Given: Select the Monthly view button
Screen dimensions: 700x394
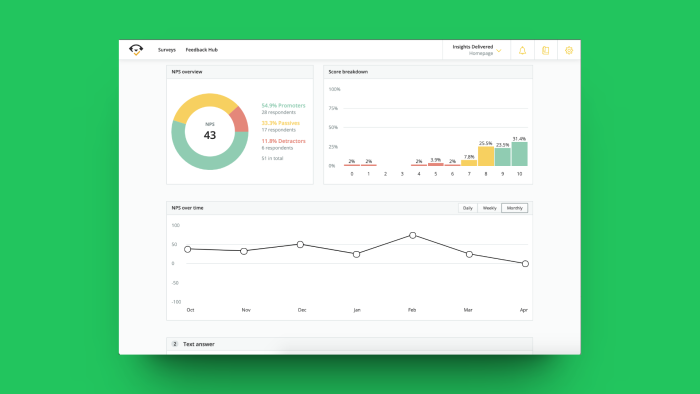Looking at the screenshot, I should coord(515,208).
